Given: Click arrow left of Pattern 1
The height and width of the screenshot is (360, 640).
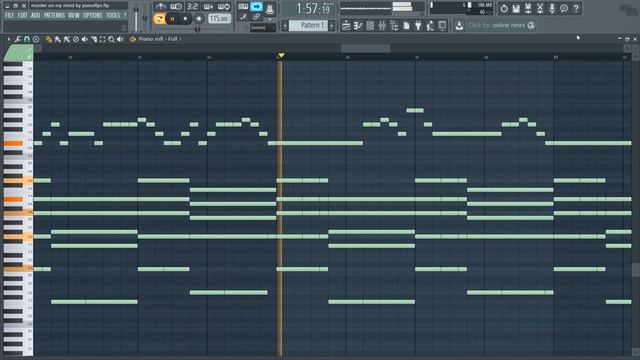Looking at the screenshot, I should tap(285, 26).
